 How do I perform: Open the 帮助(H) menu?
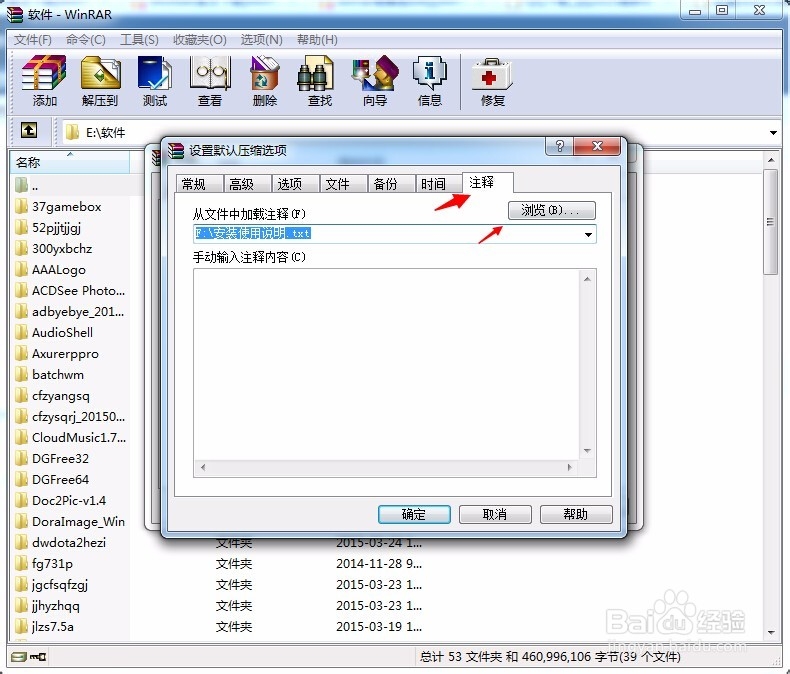(317, 40)
